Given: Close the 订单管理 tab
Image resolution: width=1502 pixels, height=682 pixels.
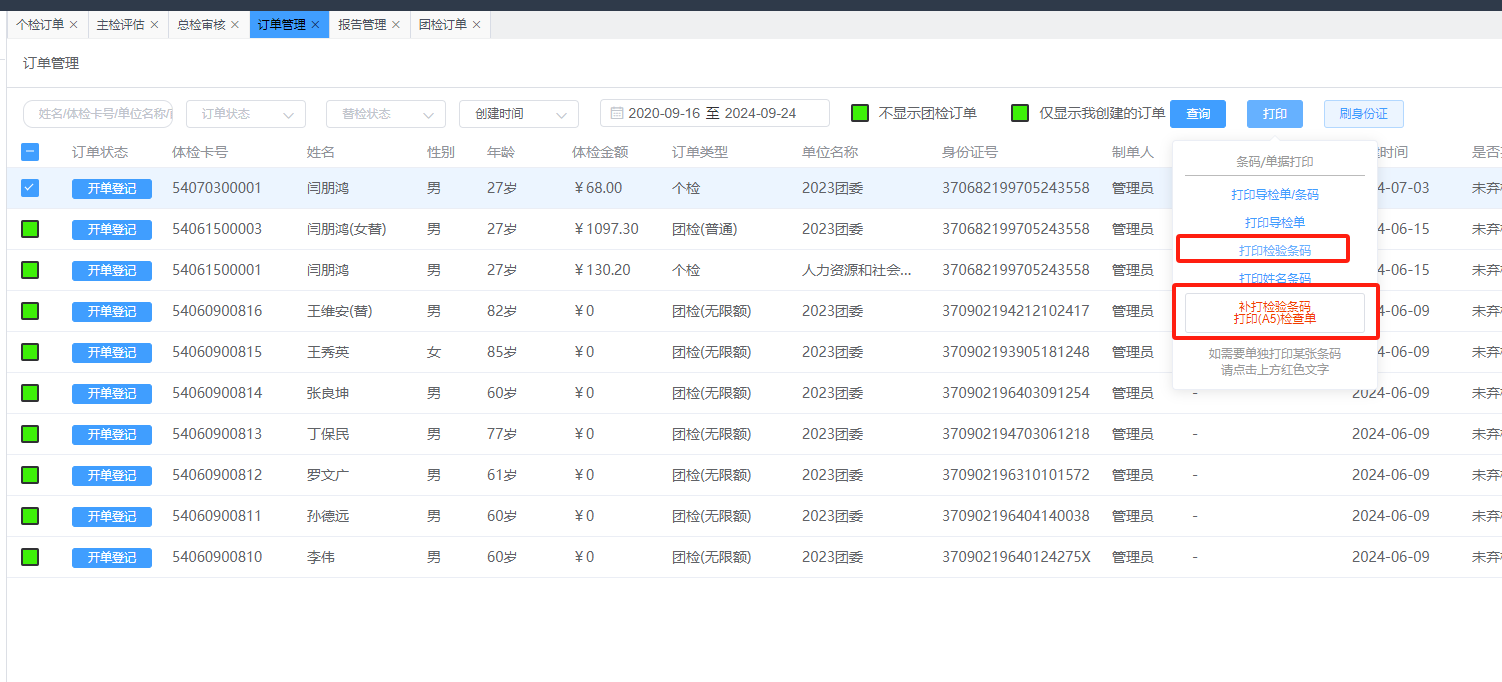Looking at the screenshot, I should click(315, 25).
